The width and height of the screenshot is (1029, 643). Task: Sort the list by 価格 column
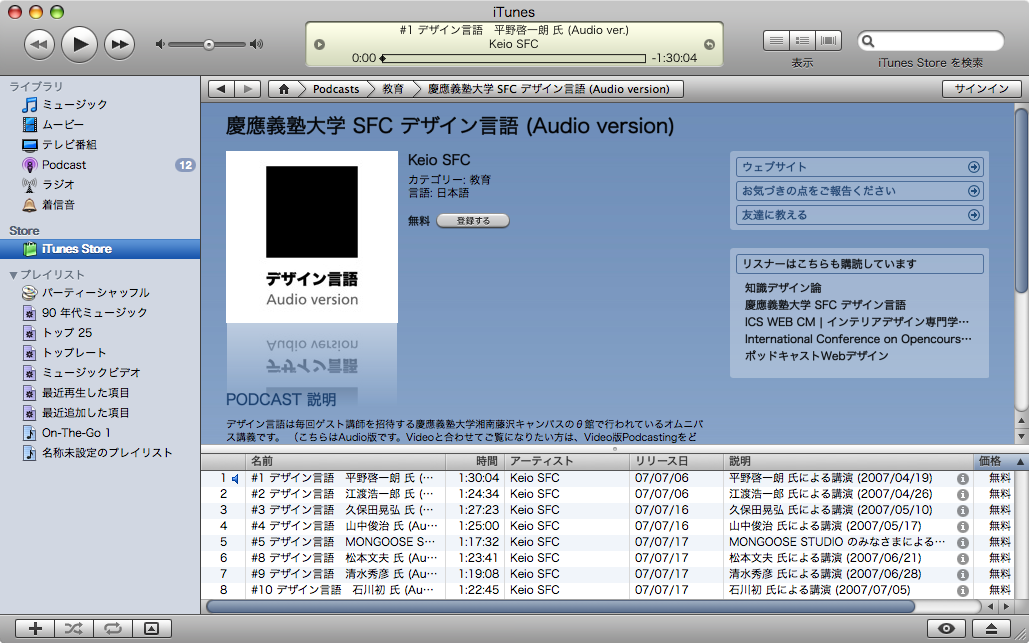[x=990, y=461]
